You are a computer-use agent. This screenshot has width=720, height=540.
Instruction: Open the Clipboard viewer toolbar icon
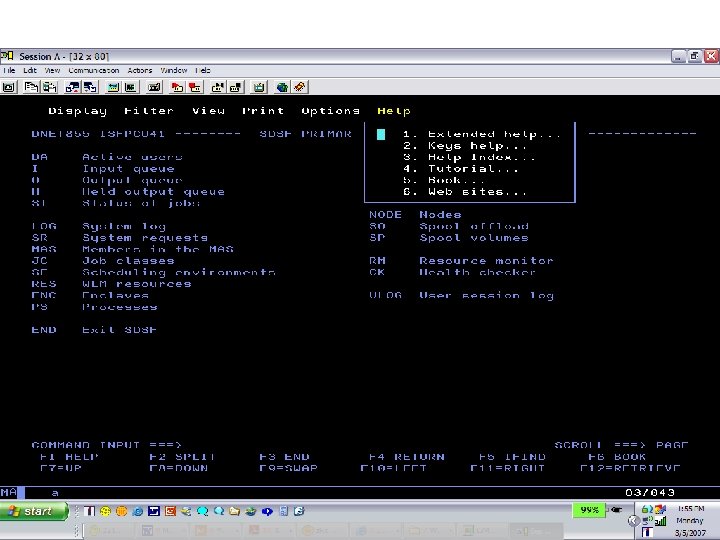point(259,87)
